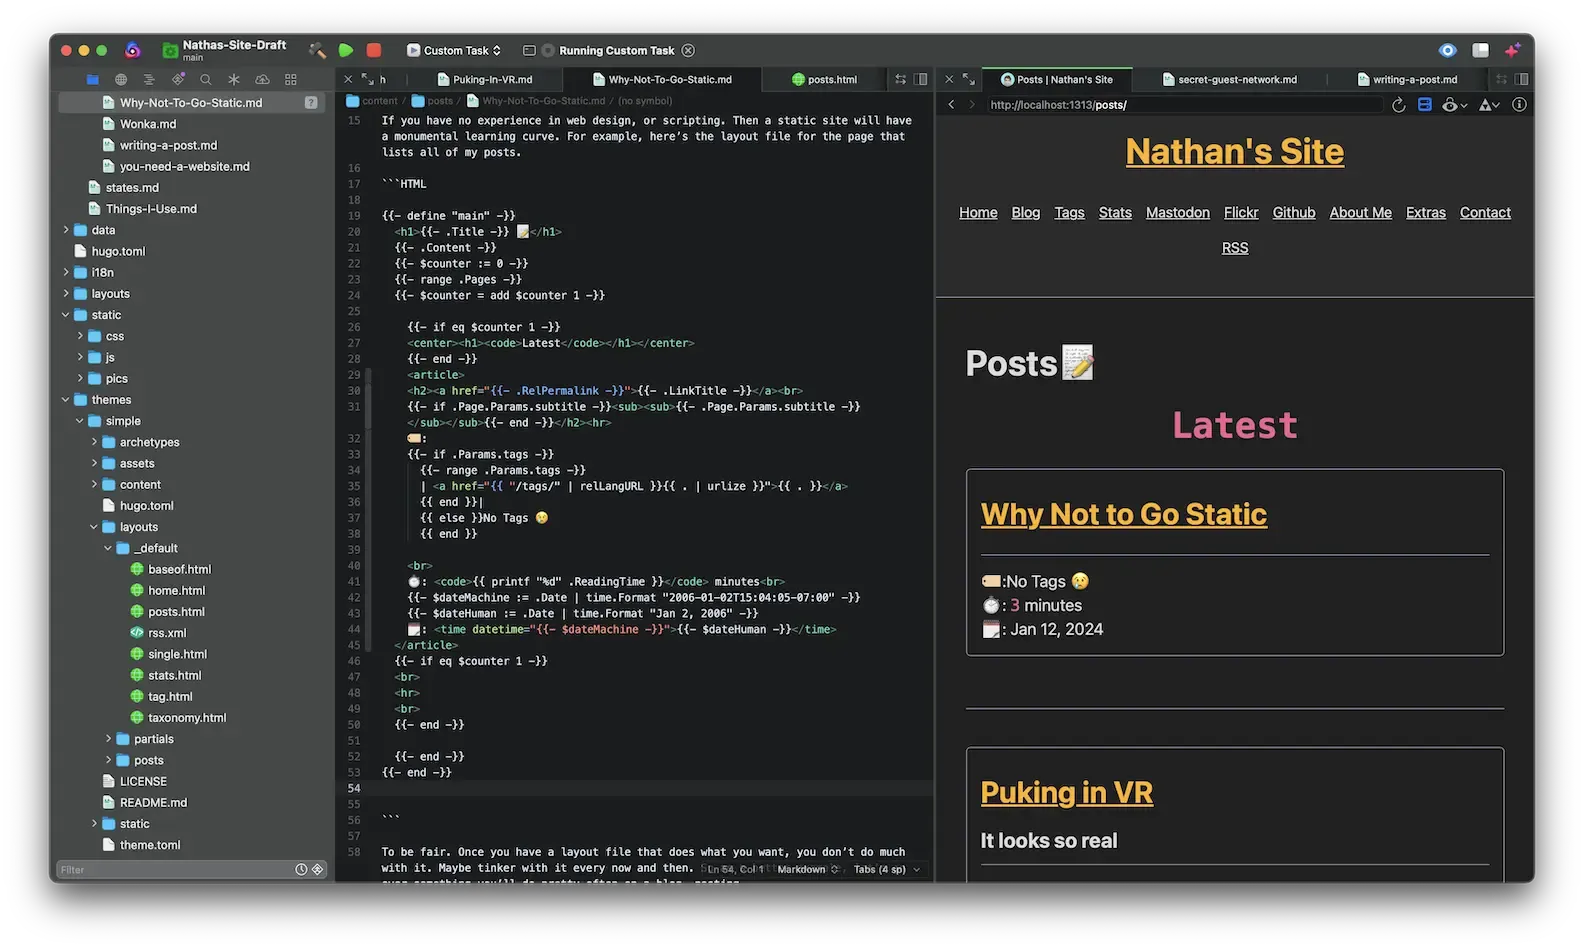Open the Symbols list sidebar icon

[x=149, y=79]
